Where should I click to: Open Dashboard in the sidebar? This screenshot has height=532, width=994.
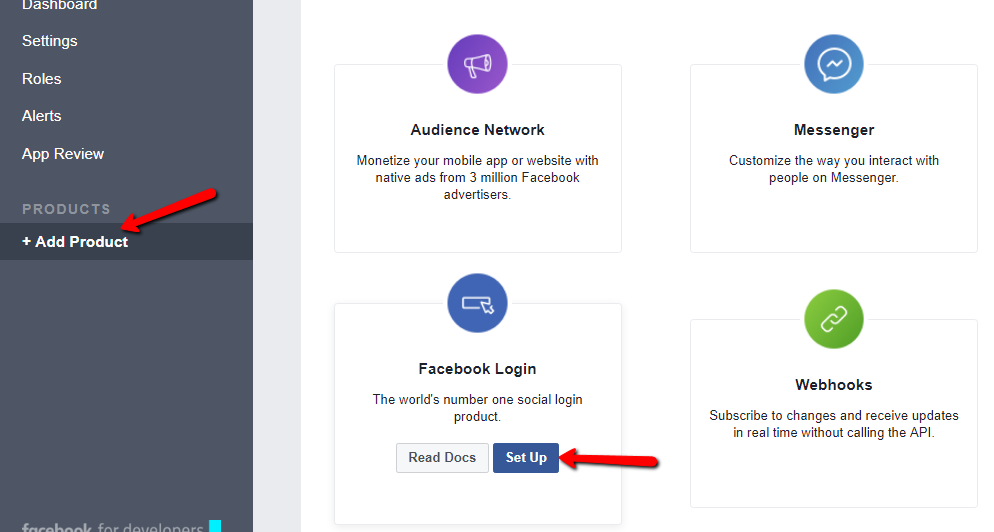pyautogui.click(x=60, y=5)
